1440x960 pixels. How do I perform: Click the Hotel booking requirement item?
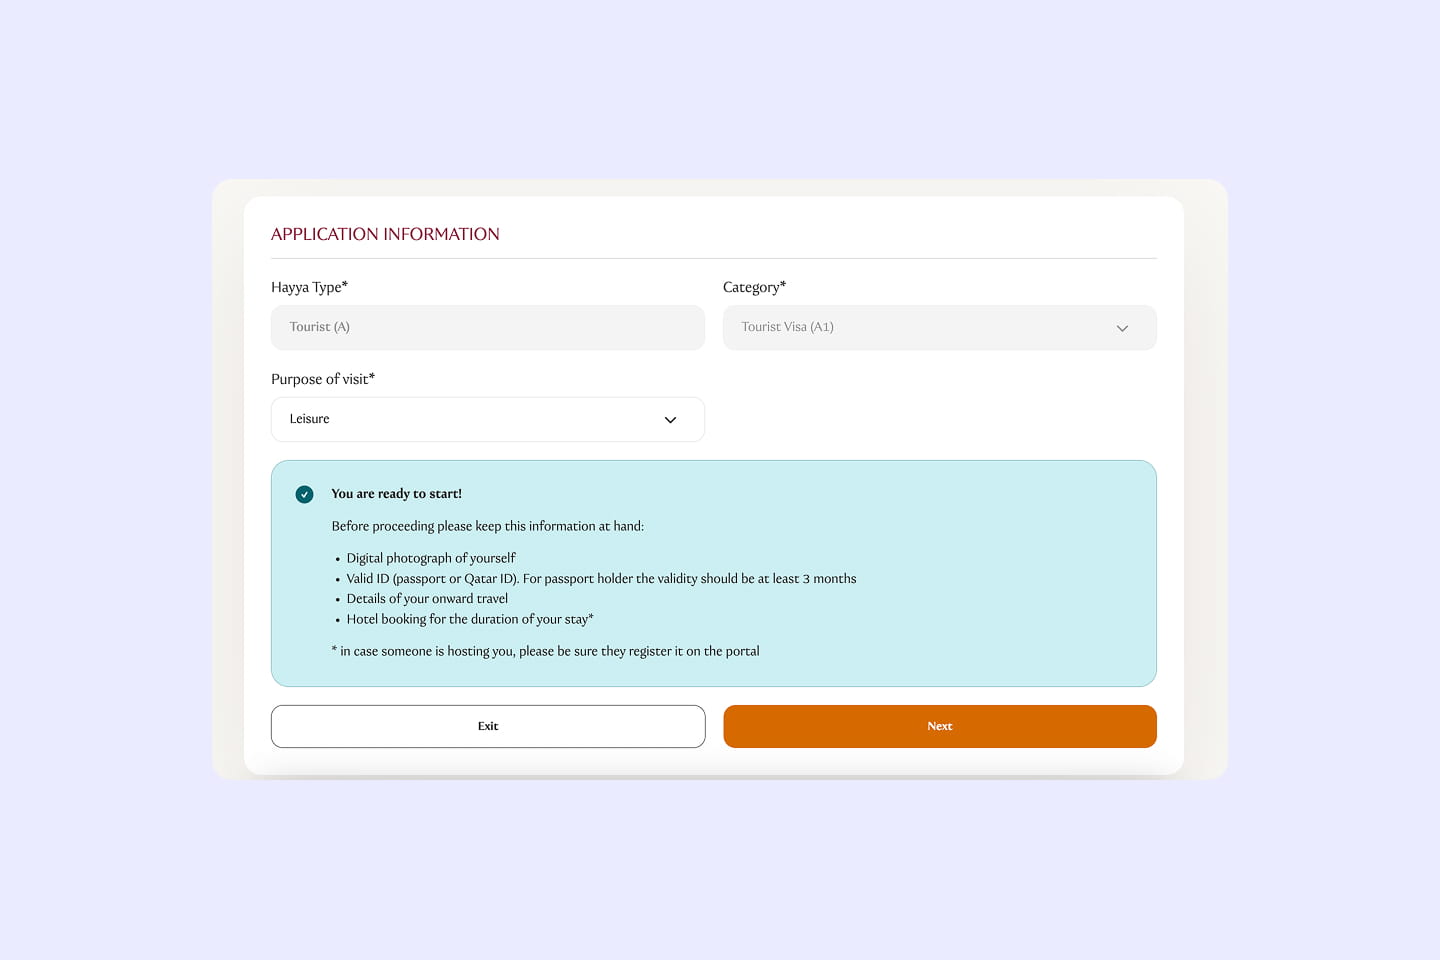click(x=469, y=619)
